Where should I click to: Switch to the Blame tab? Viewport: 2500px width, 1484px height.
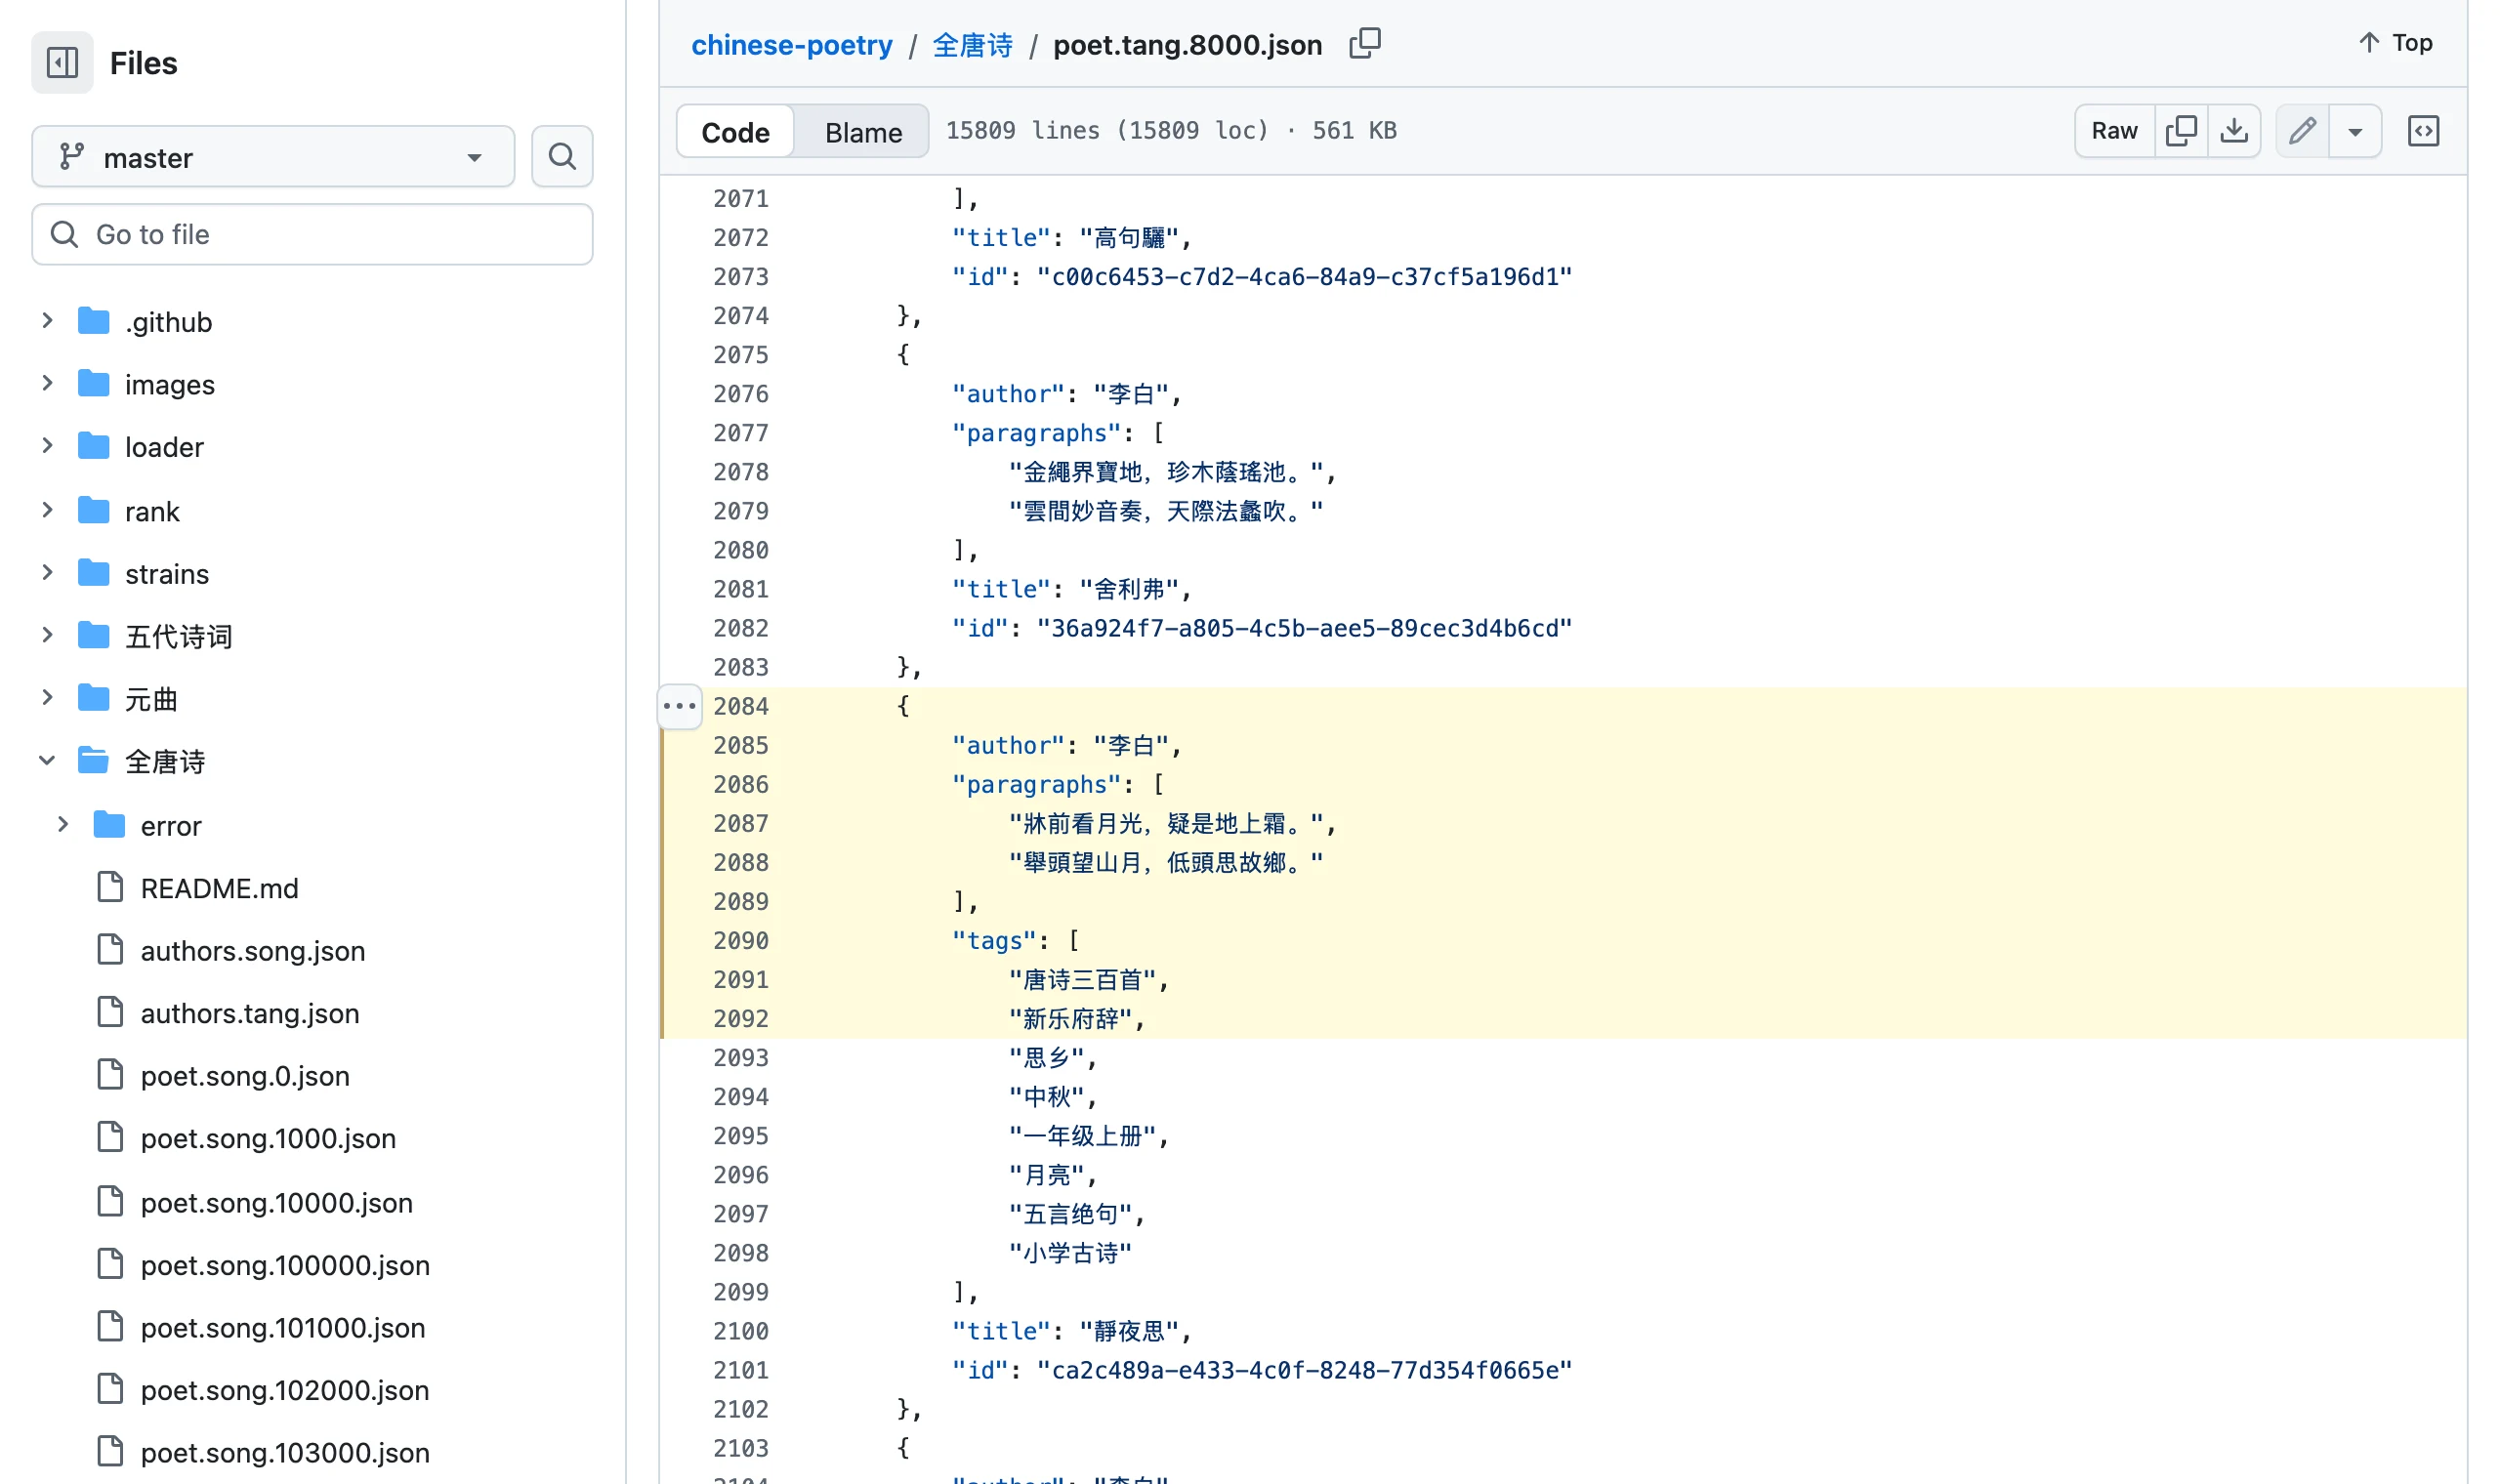coord(863,132)
